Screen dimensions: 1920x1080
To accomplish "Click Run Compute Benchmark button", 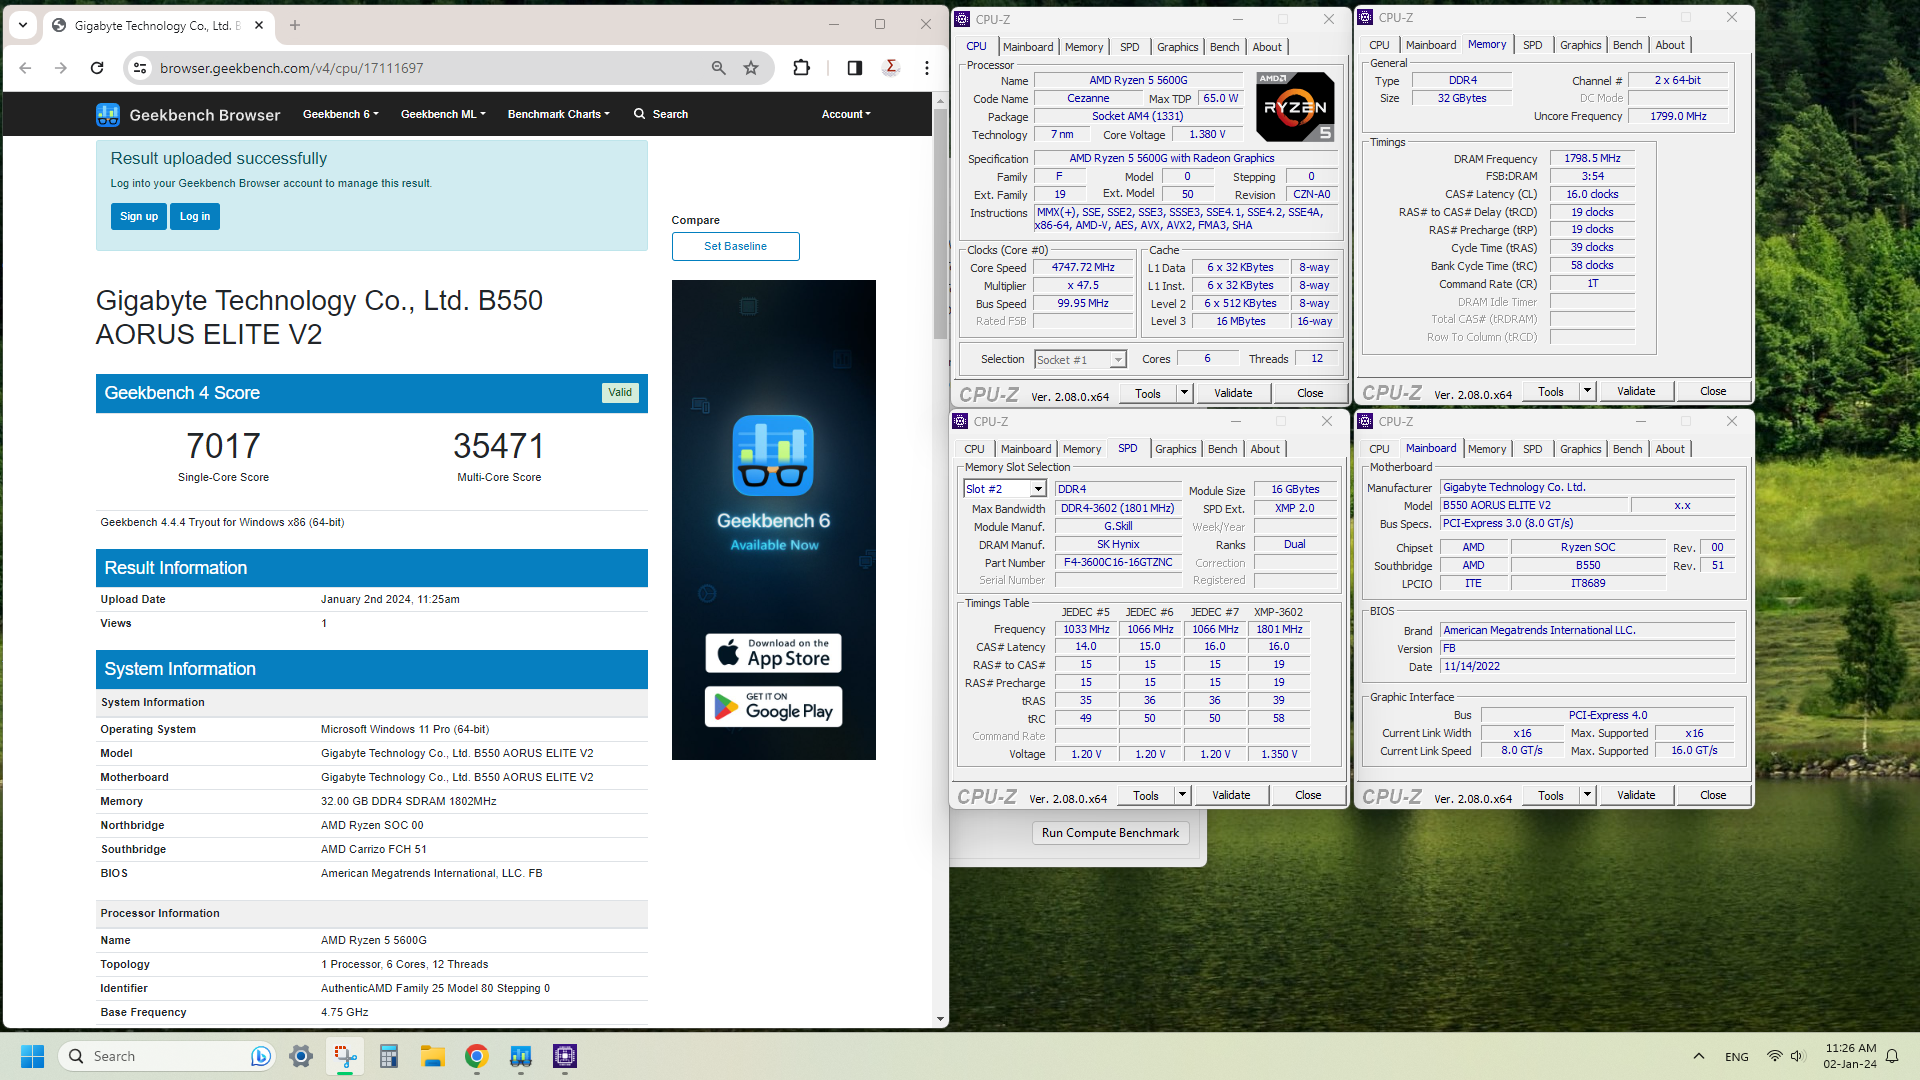I will click(x=1110, y=833).
